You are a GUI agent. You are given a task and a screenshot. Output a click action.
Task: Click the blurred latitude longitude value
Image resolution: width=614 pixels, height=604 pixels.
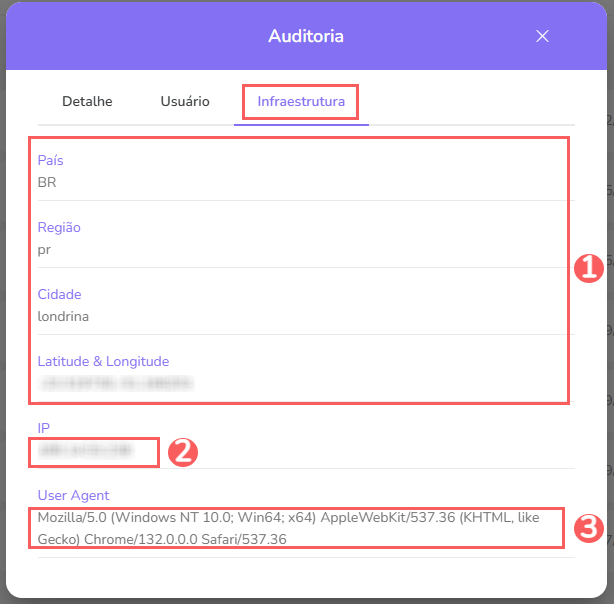pos(115,383)
